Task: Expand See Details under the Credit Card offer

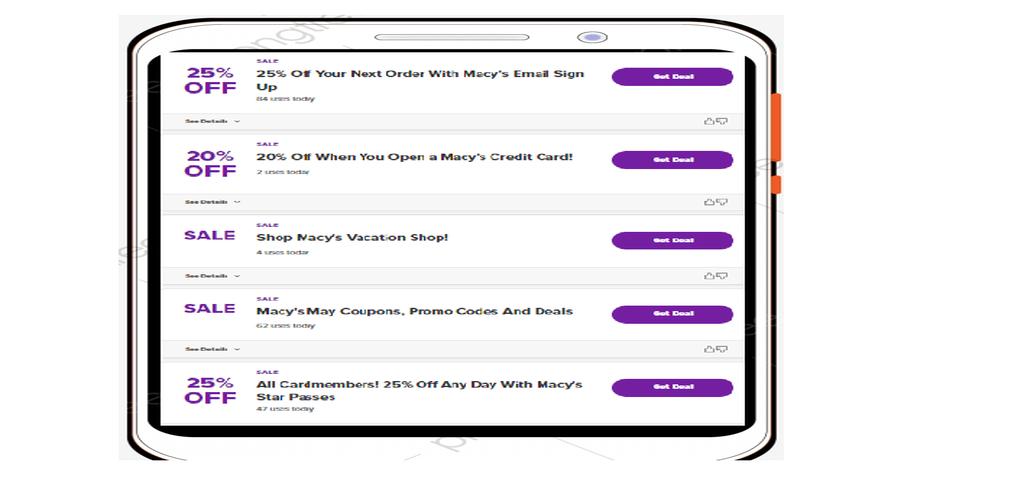Action: click(x=212, y=202)
